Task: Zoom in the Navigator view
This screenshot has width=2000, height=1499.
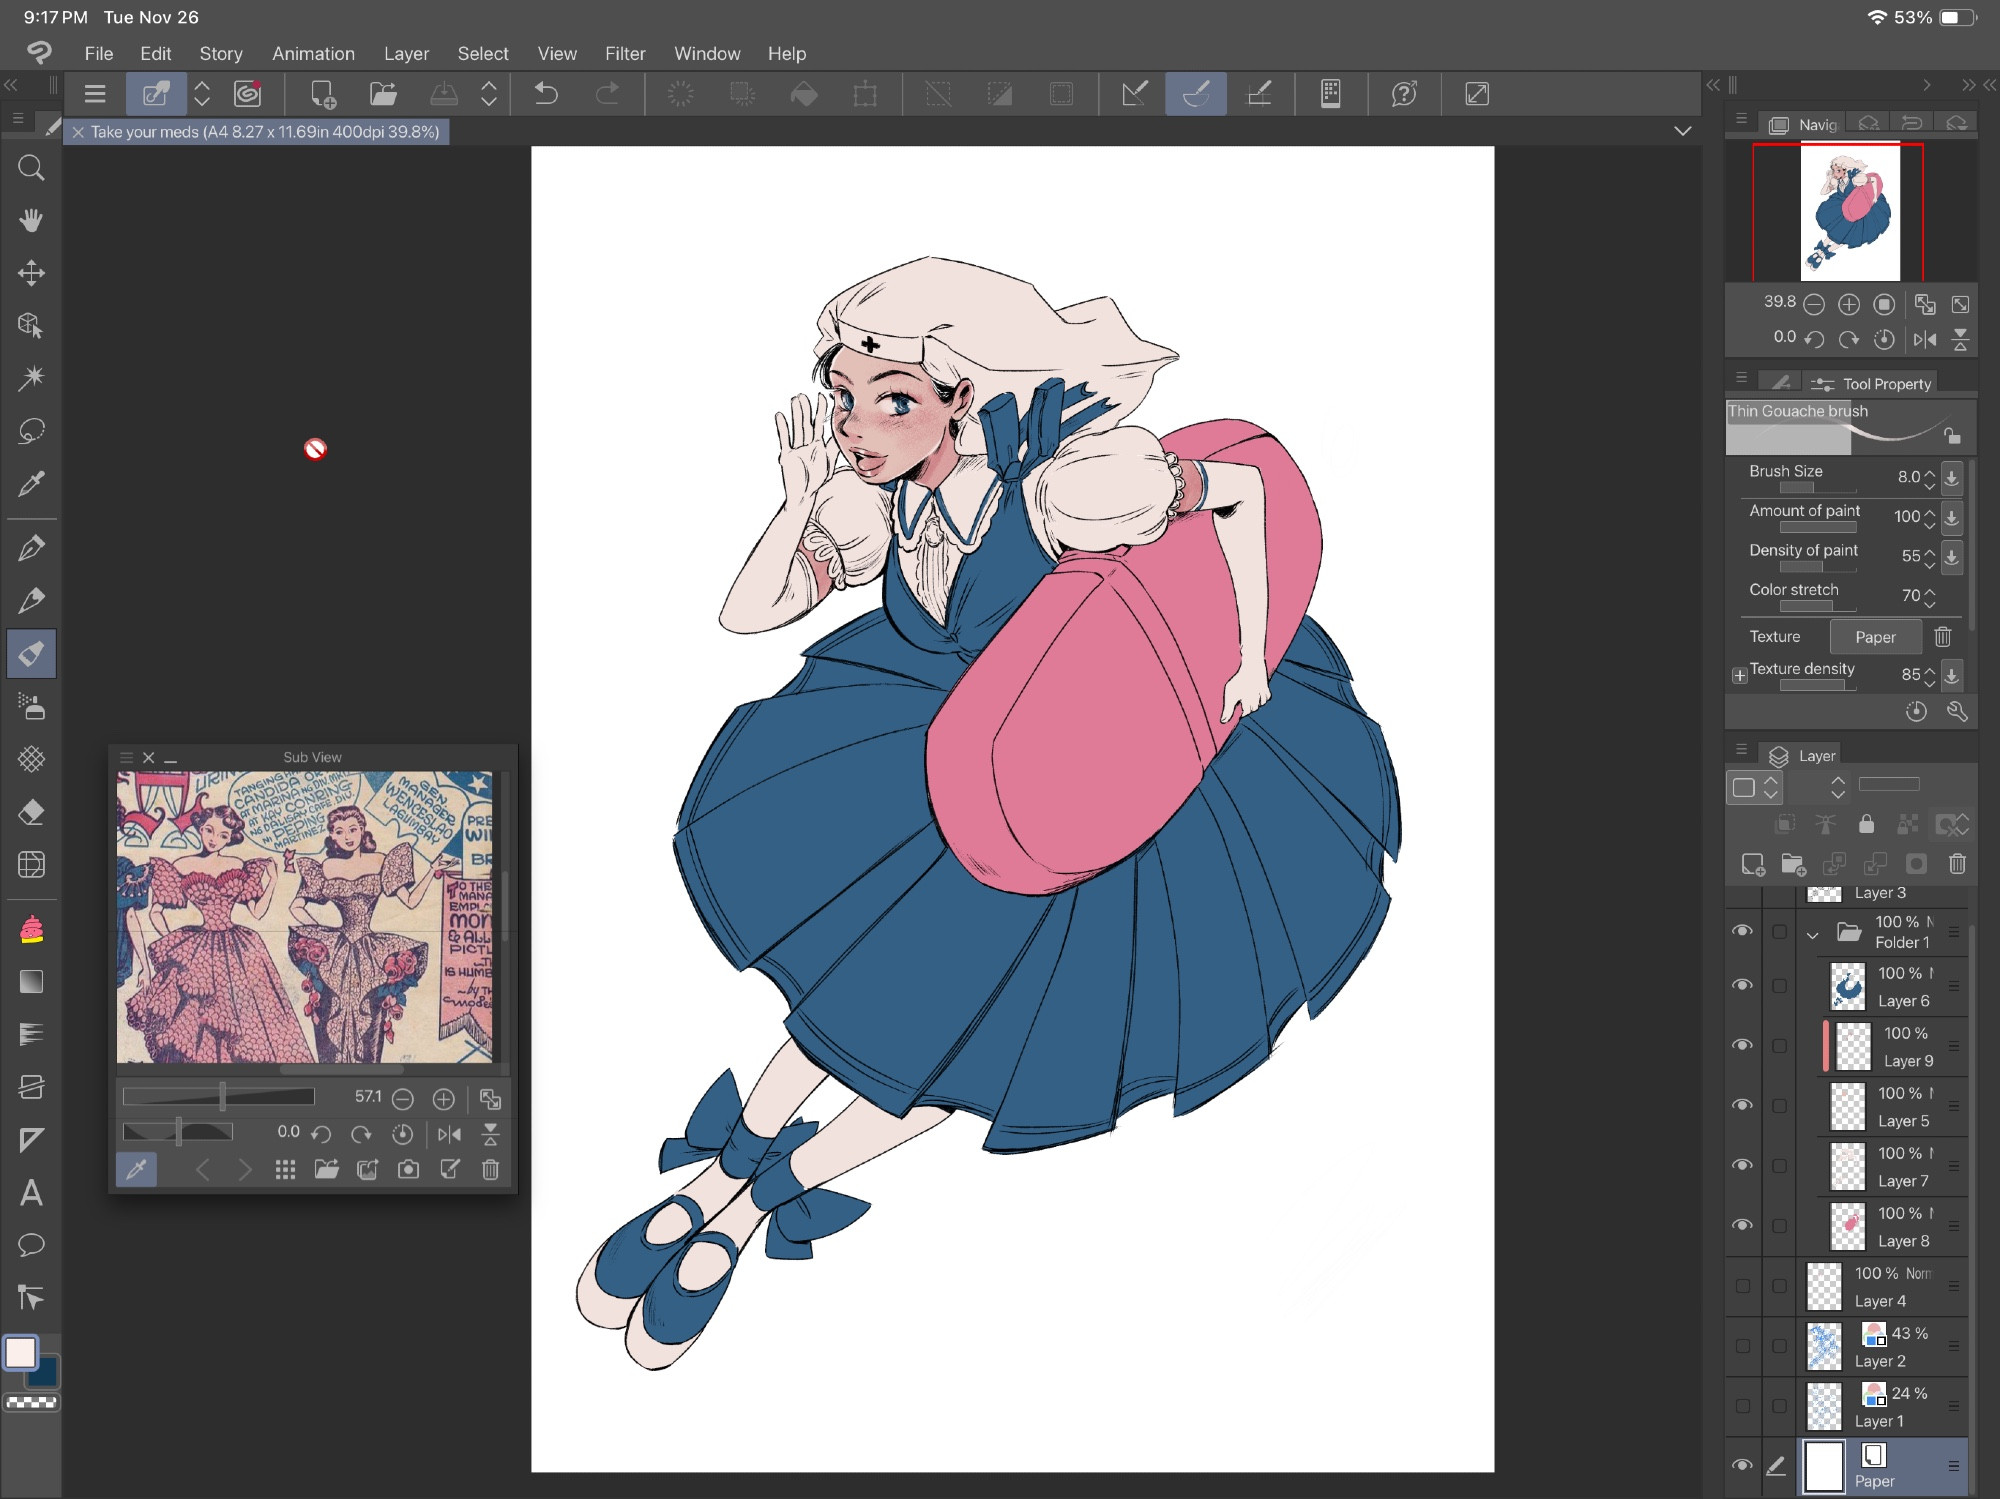Action: coord(1849,304)
